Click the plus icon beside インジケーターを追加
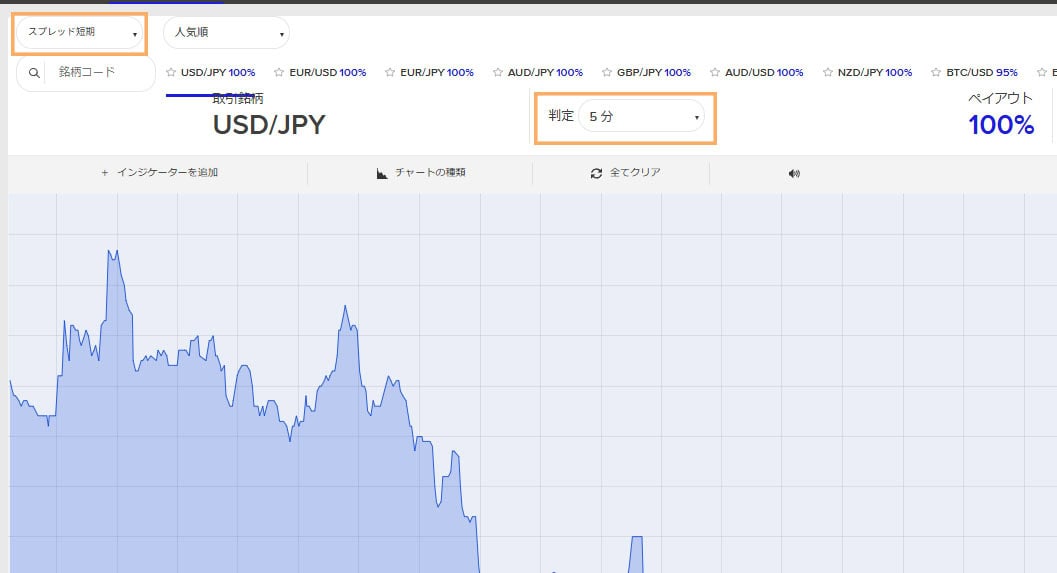Viewport: 1057px width, 573px height. pyautogui.click(x=104, y=173)
